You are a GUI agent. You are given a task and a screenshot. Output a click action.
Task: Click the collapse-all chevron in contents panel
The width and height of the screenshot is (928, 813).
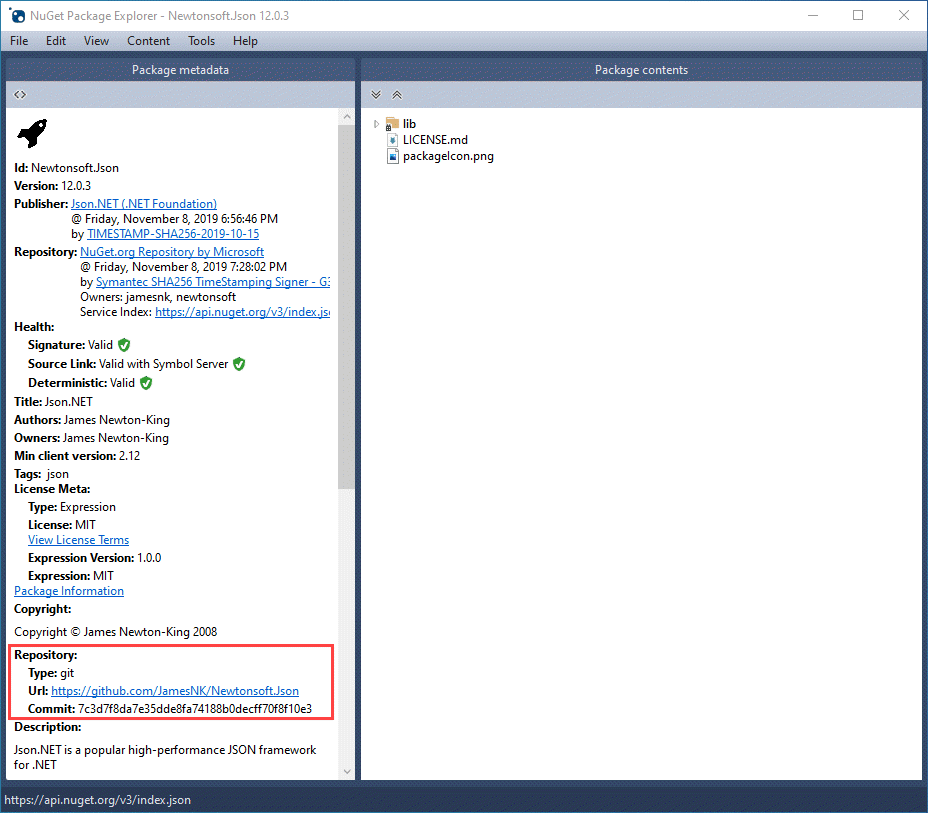(x=396, y=94)
